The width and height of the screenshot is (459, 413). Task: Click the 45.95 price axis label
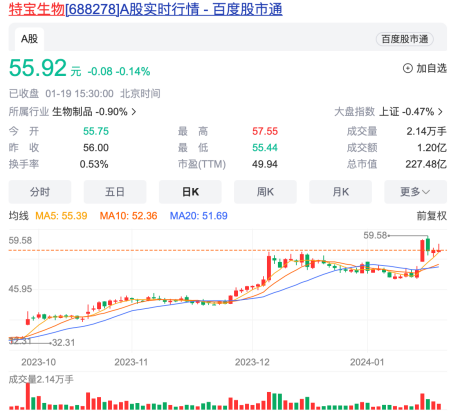[20, 289]
